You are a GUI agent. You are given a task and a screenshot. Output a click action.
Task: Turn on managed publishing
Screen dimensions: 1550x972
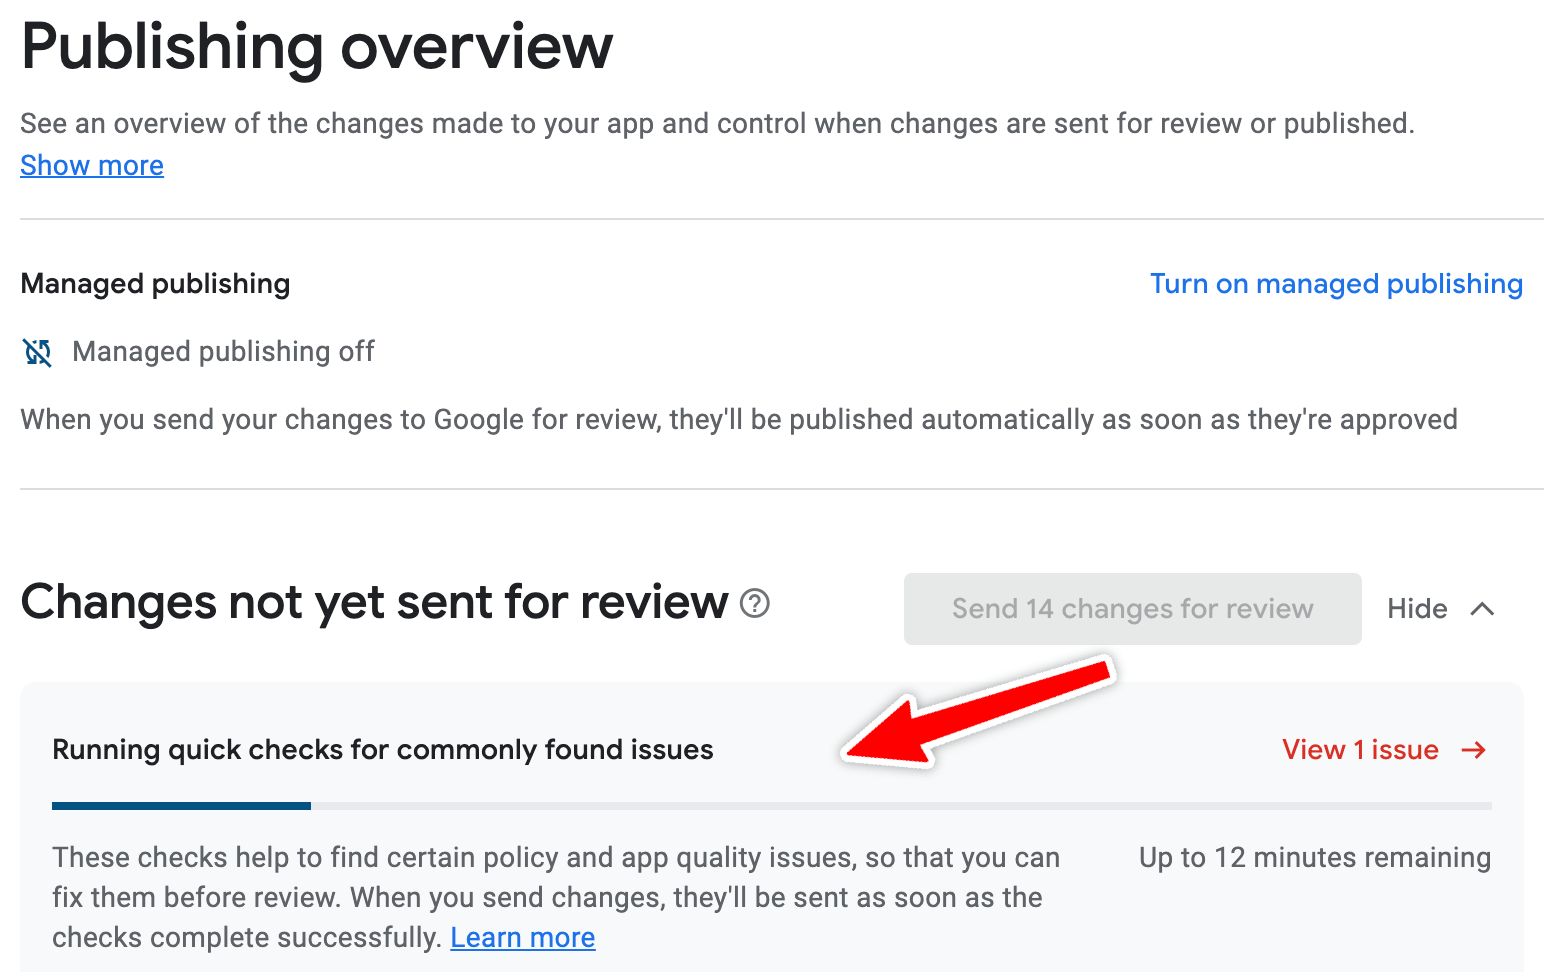1336,284
